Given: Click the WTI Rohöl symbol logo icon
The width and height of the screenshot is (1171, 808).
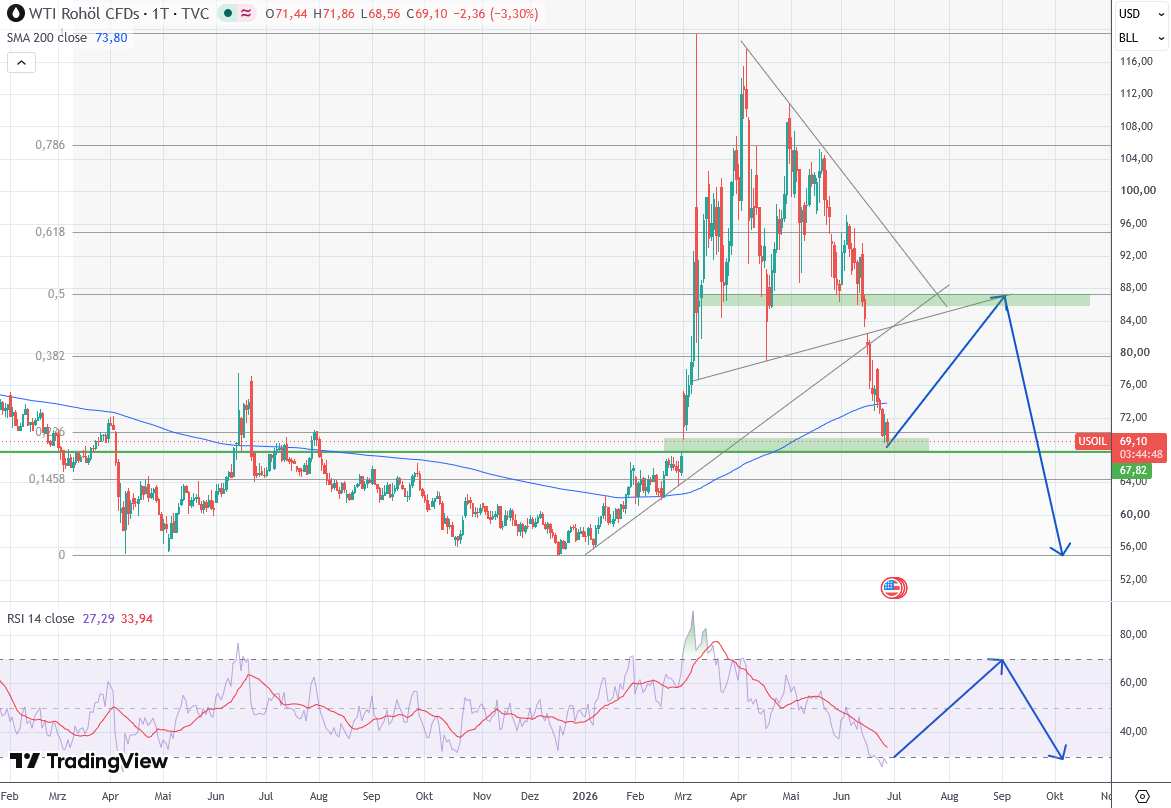Looking at the screenshot, I should click(16, 13).
